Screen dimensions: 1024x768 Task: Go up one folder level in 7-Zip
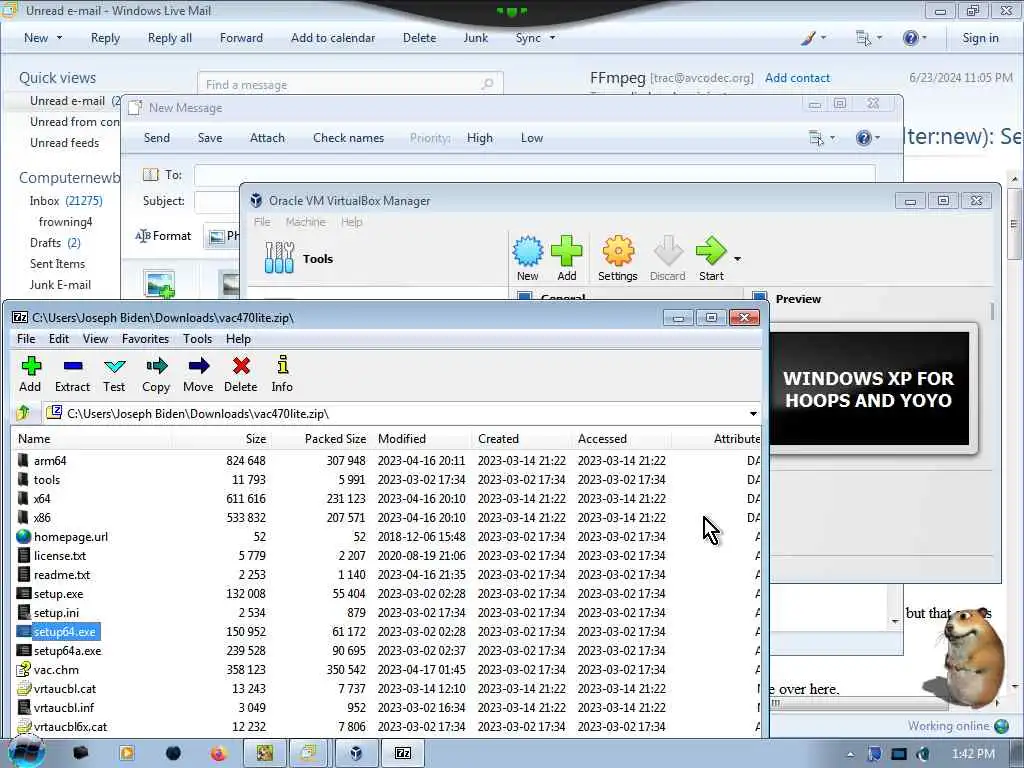click(x=24, y=413)
